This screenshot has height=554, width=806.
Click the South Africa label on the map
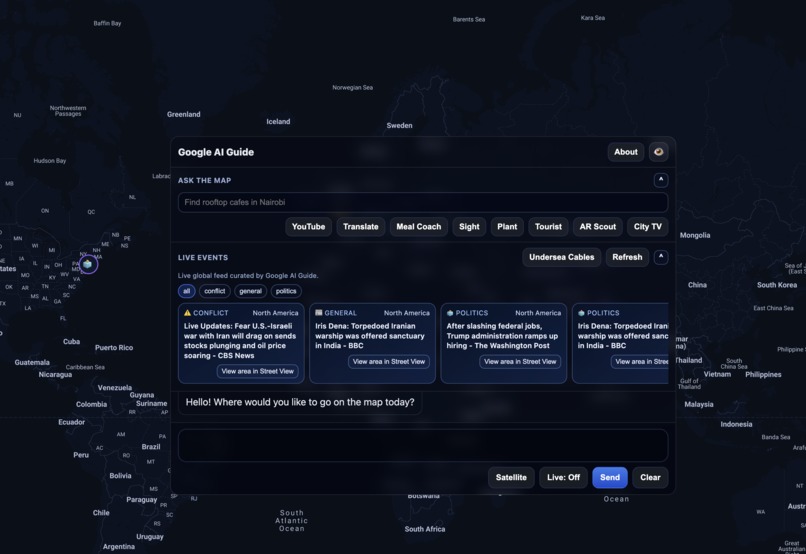(425, 529)
